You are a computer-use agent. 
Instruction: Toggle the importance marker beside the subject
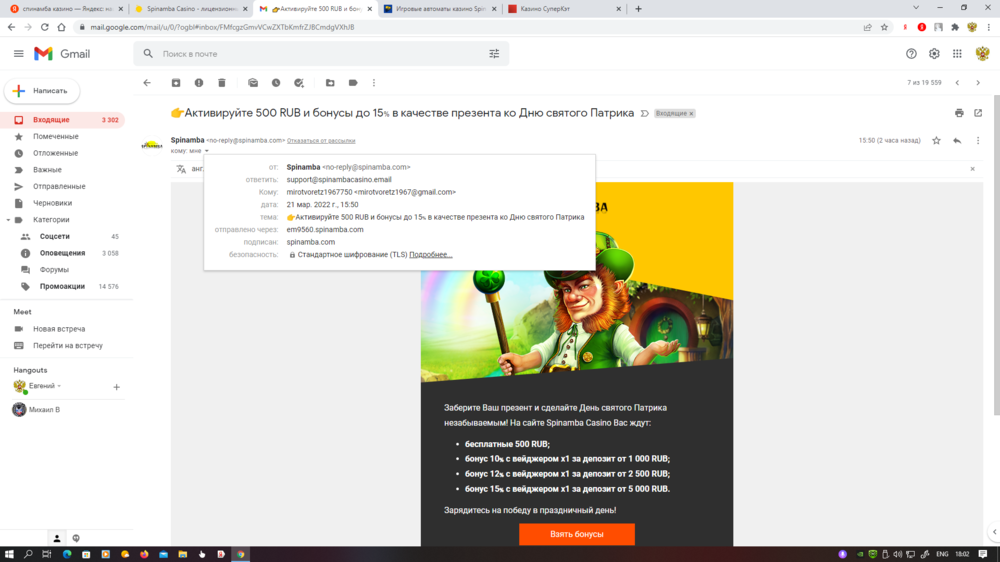coord(644,113)
